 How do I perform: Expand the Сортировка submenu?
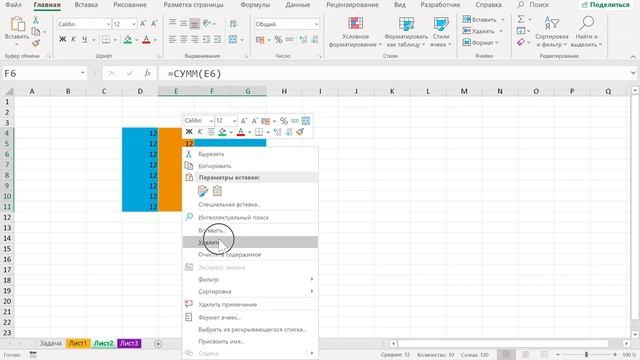click(x=250, y=291)
